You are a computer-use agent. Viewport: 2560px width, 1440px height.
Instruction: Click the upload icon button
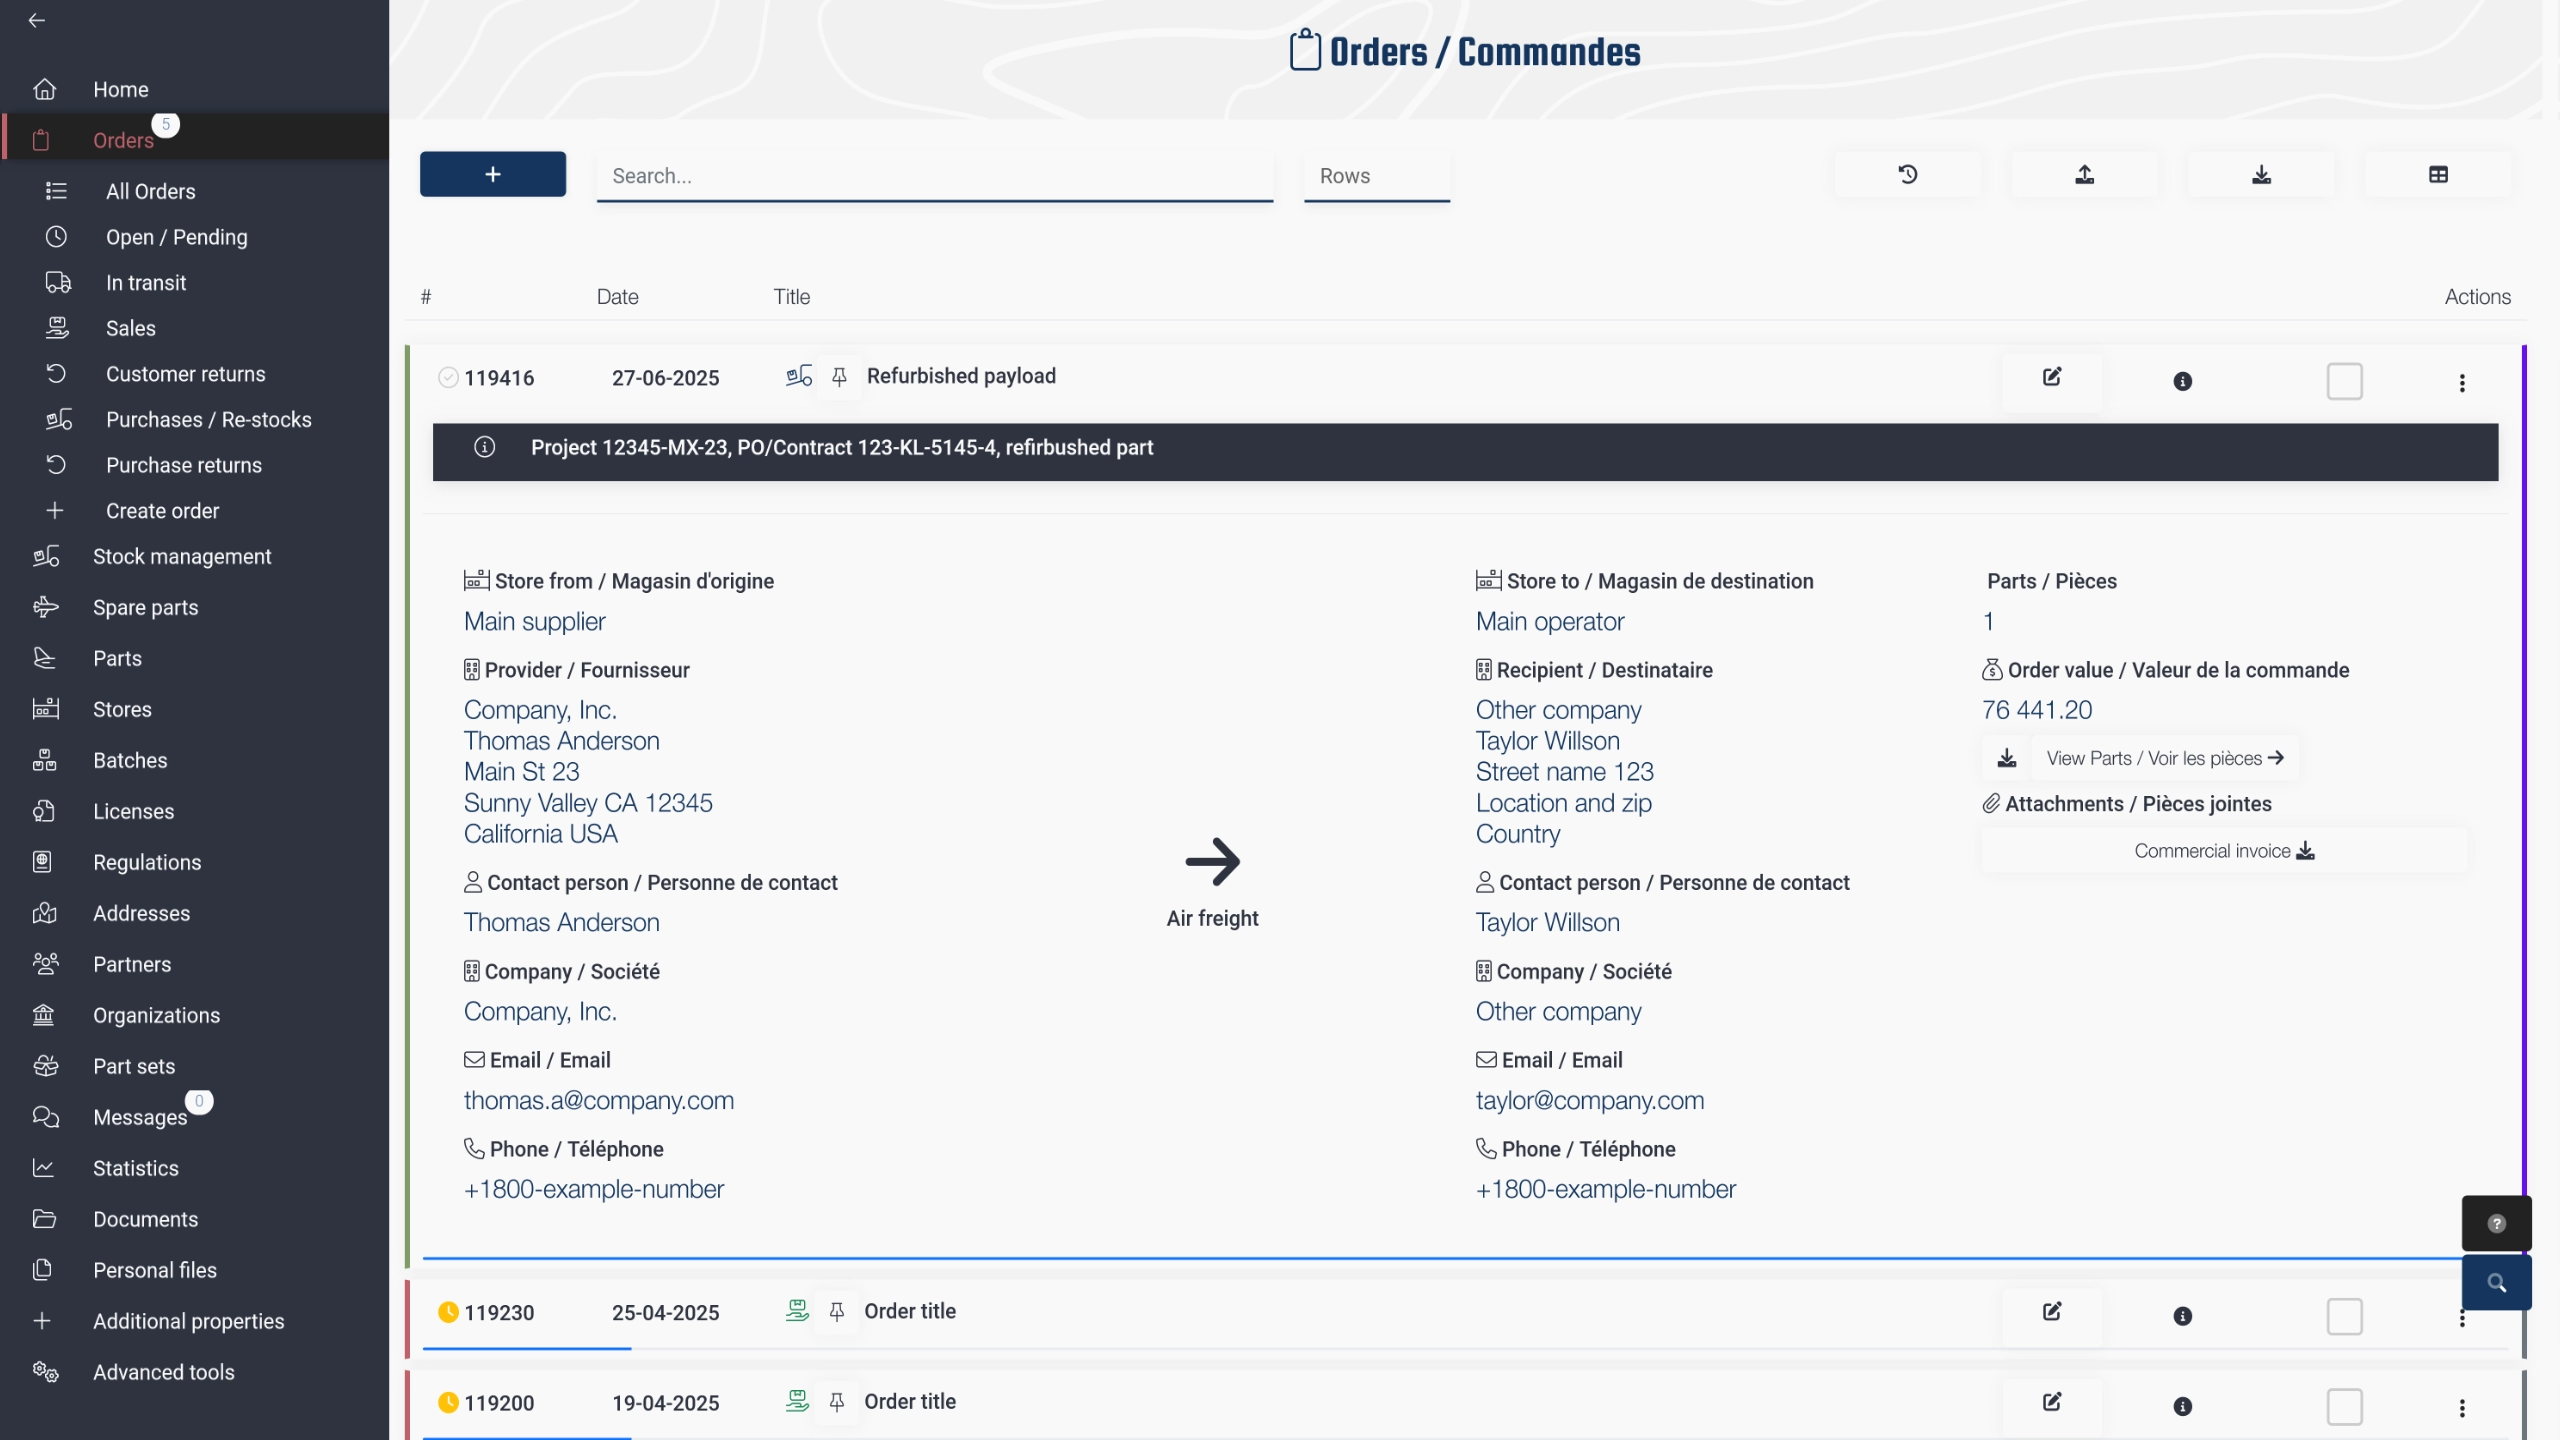click(2084, 175)
